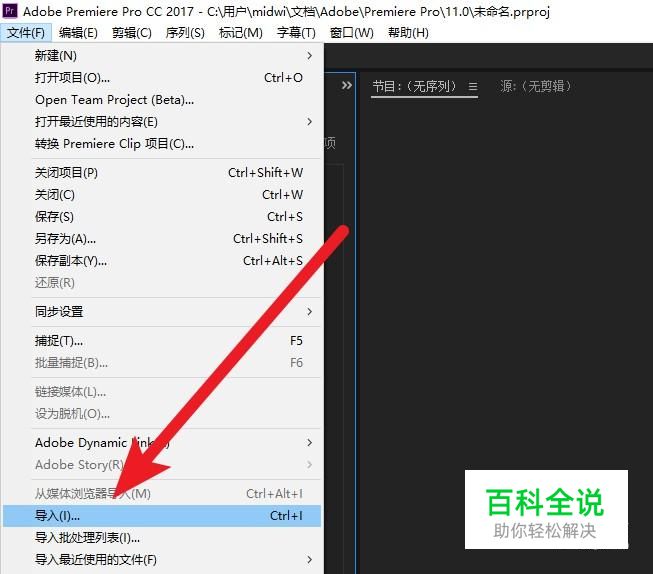Select 导入批处理列表(I)... entry
Image resolution: width=653 pixels, height=574 pixels.
[162, 538]
